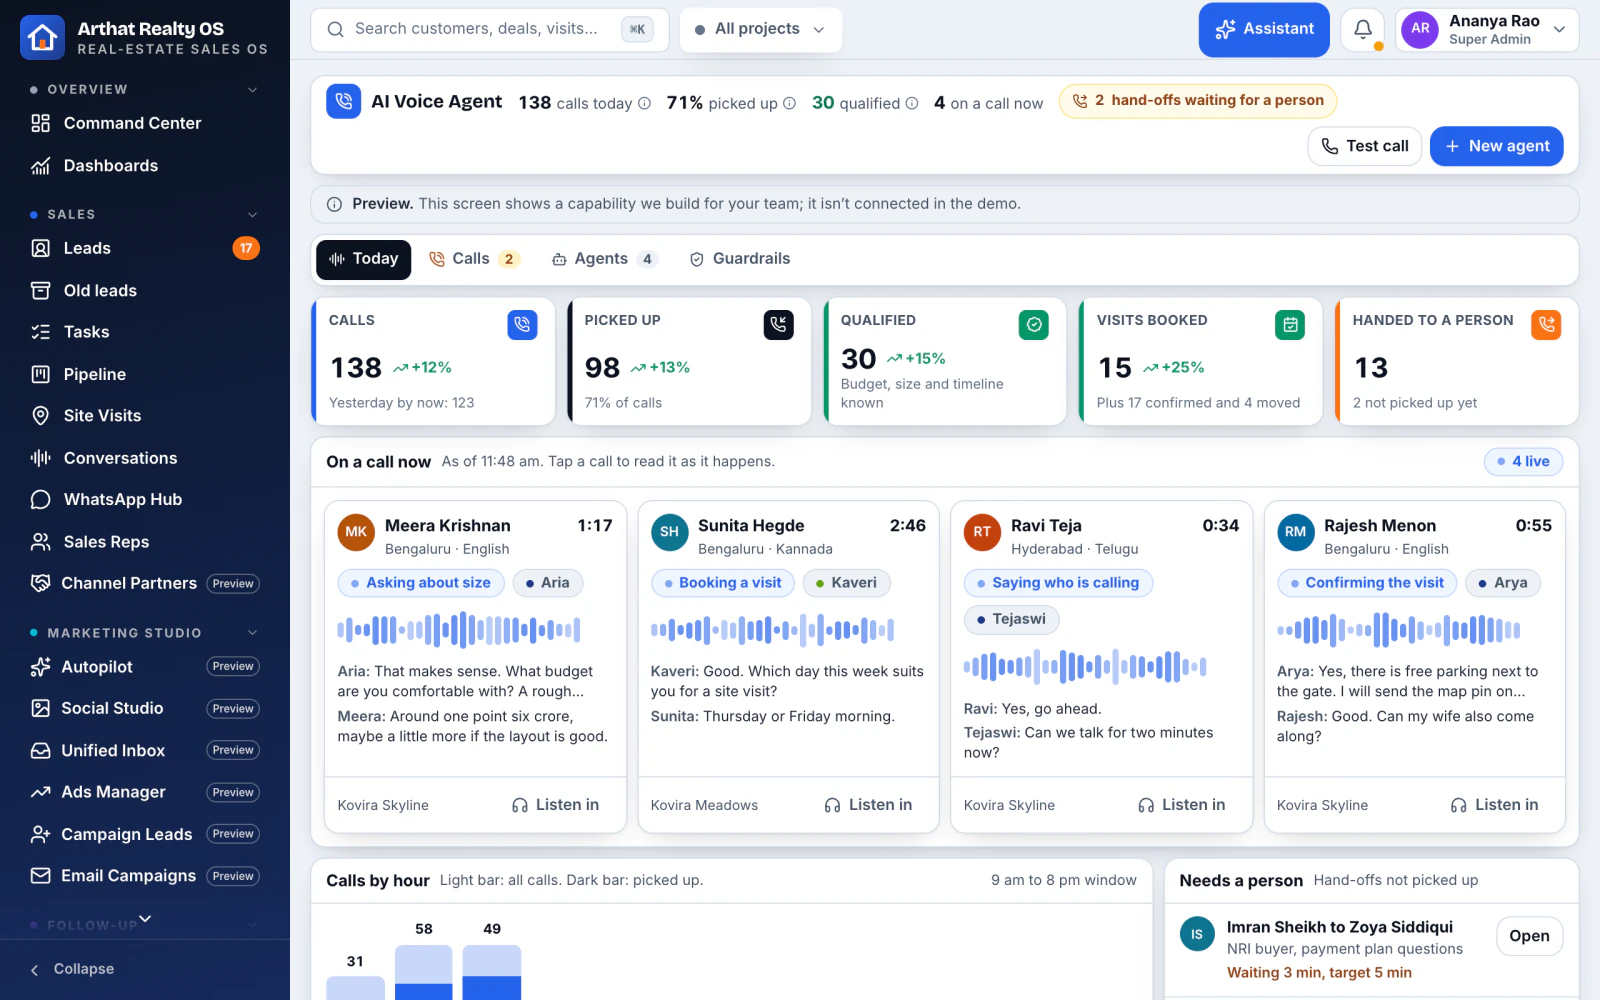Open Unified Inbox in sidebar
The height and width of the screenshot is (1000, 1600).
[145, 751]
